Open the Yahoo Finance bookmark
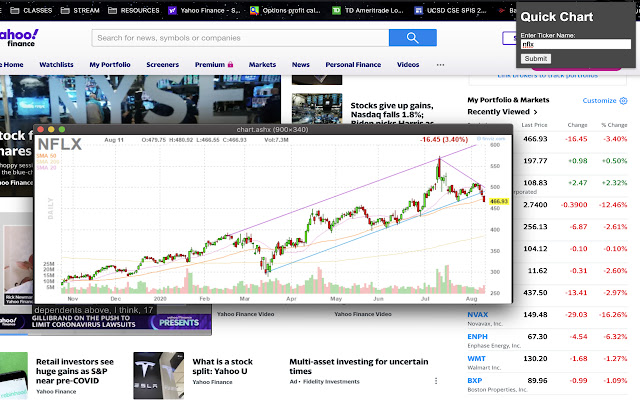 click(x=204, y=11)
